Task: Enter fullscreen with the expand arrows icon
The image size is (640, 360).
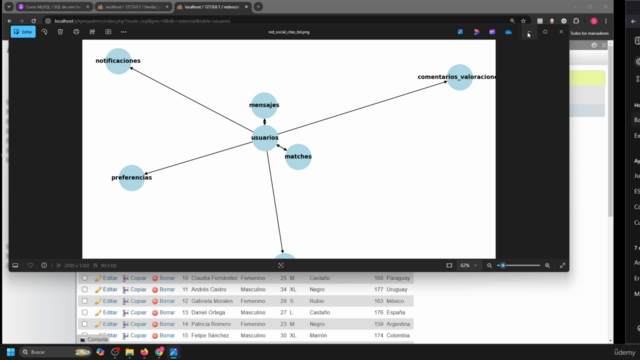Action: [562, 265]
